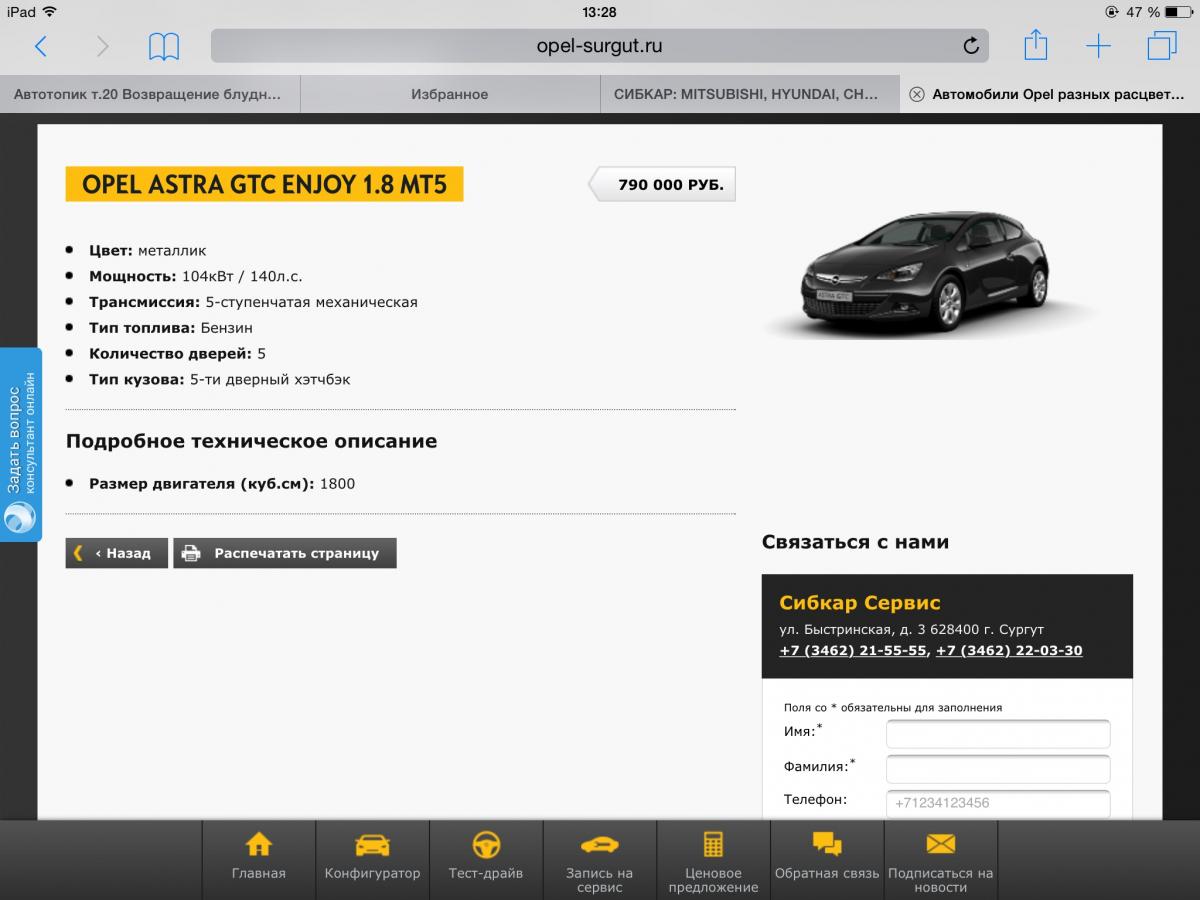Click the Количество дверей: 5 row

coord(177,354)
